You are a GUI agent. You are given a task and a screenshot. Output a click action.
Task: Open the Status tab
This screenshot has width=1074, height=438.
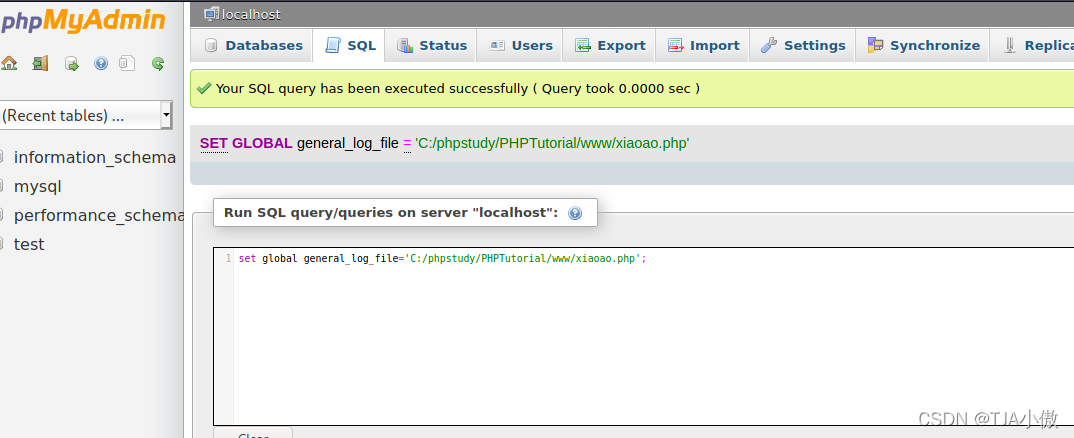(x=432, y=45)
